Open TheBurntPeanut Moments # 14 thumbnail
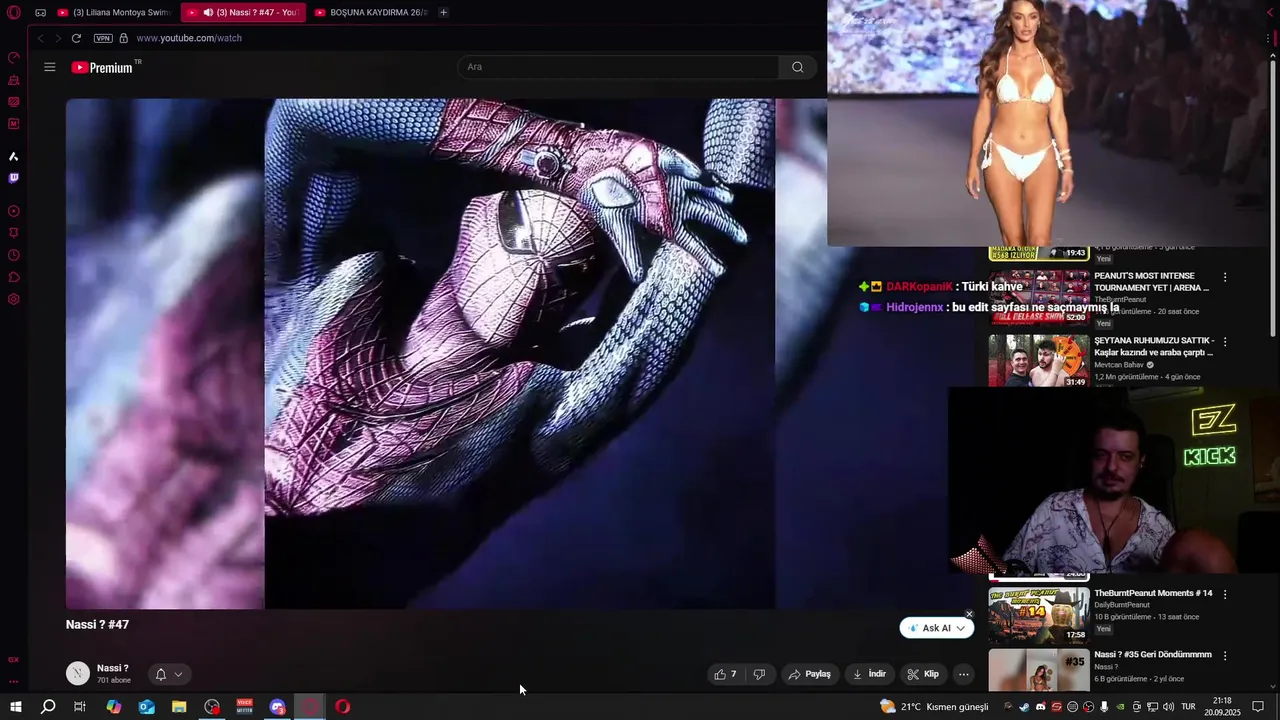Screen dimensions: 1280x720 point(1039,614)
